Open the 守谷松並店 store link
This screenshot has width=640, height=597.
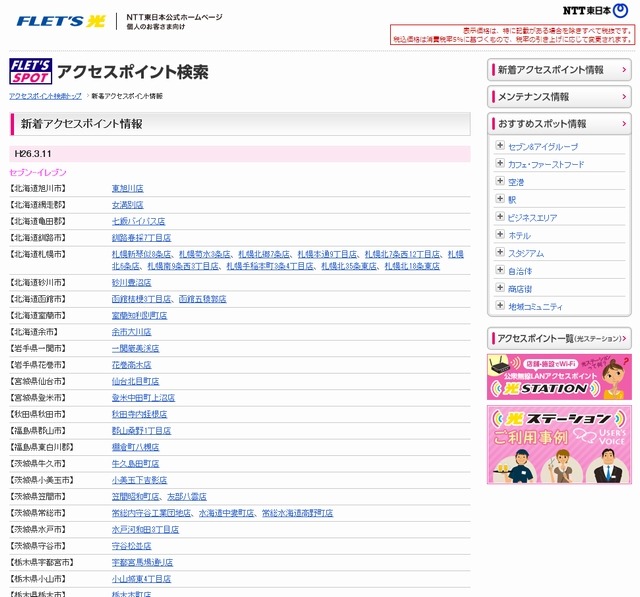click(x=131, y=546)
